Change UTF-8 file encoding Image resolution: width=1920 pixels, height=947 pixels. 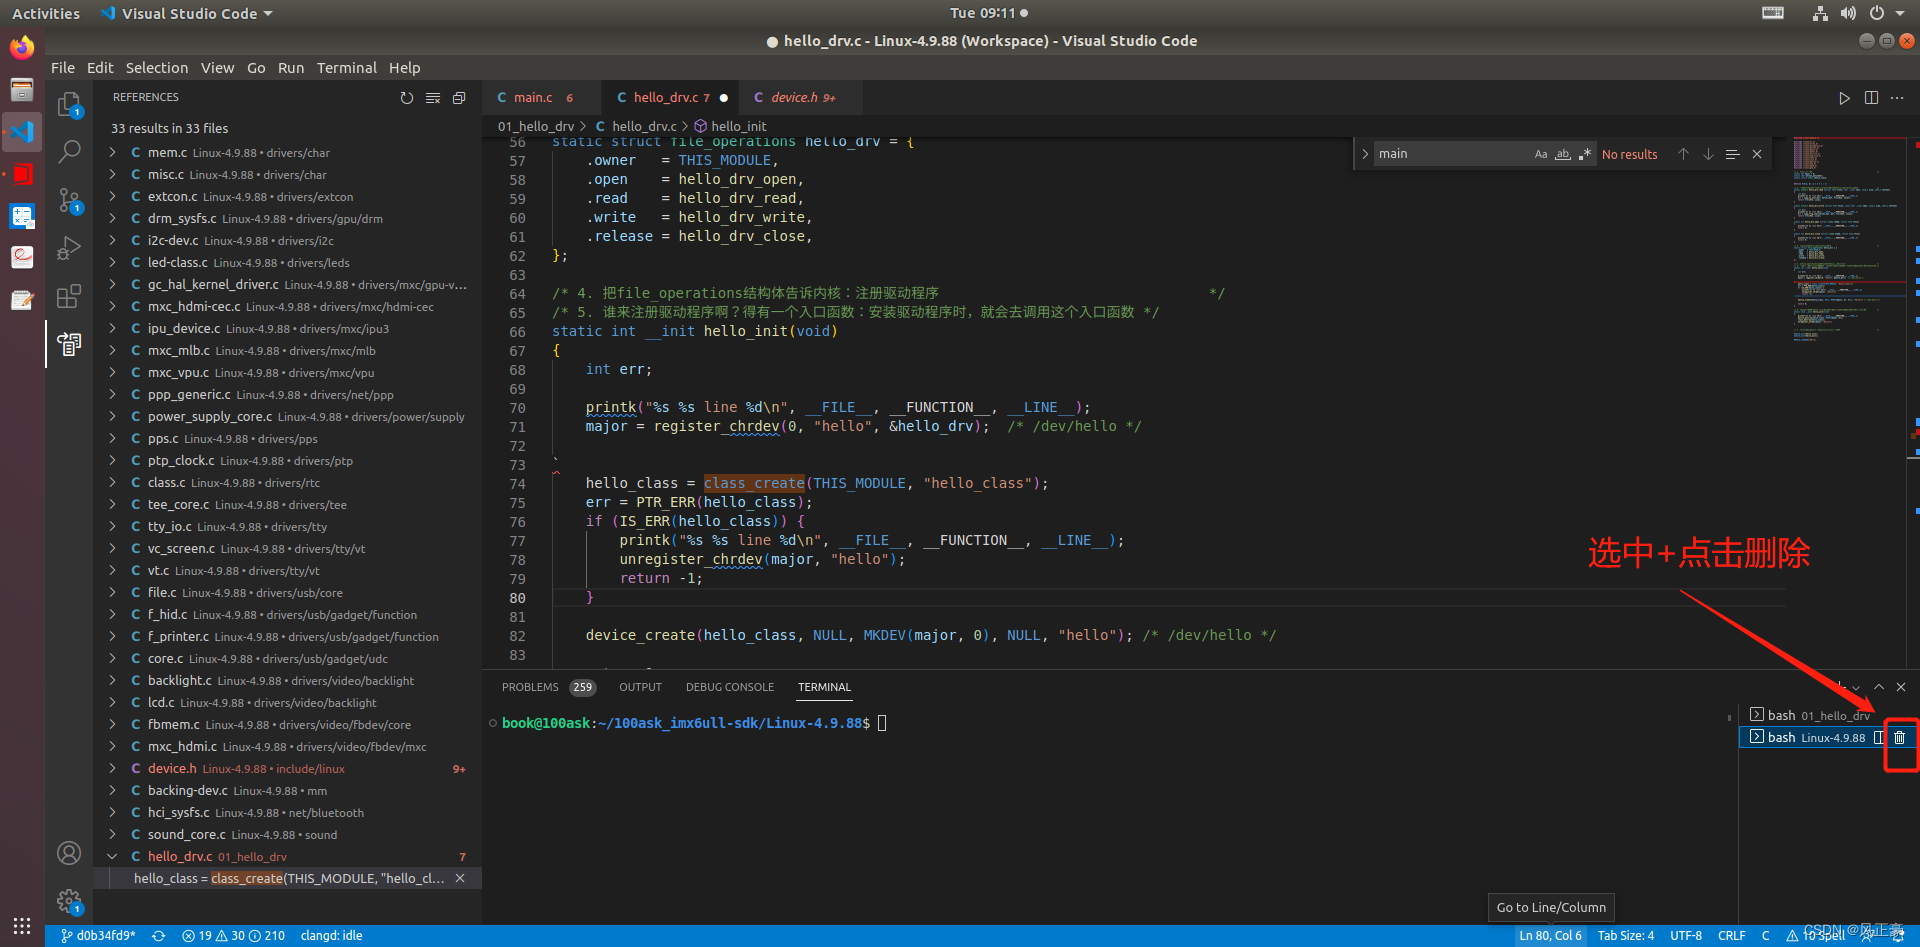[1686, 936]
